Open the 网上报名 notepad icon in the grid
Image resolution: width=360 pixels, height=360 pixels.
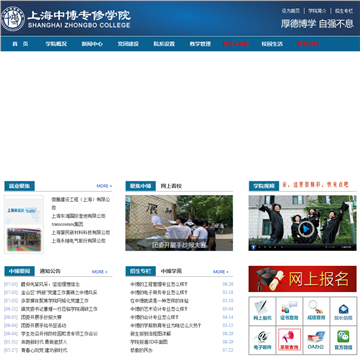(x=262, y=311)
